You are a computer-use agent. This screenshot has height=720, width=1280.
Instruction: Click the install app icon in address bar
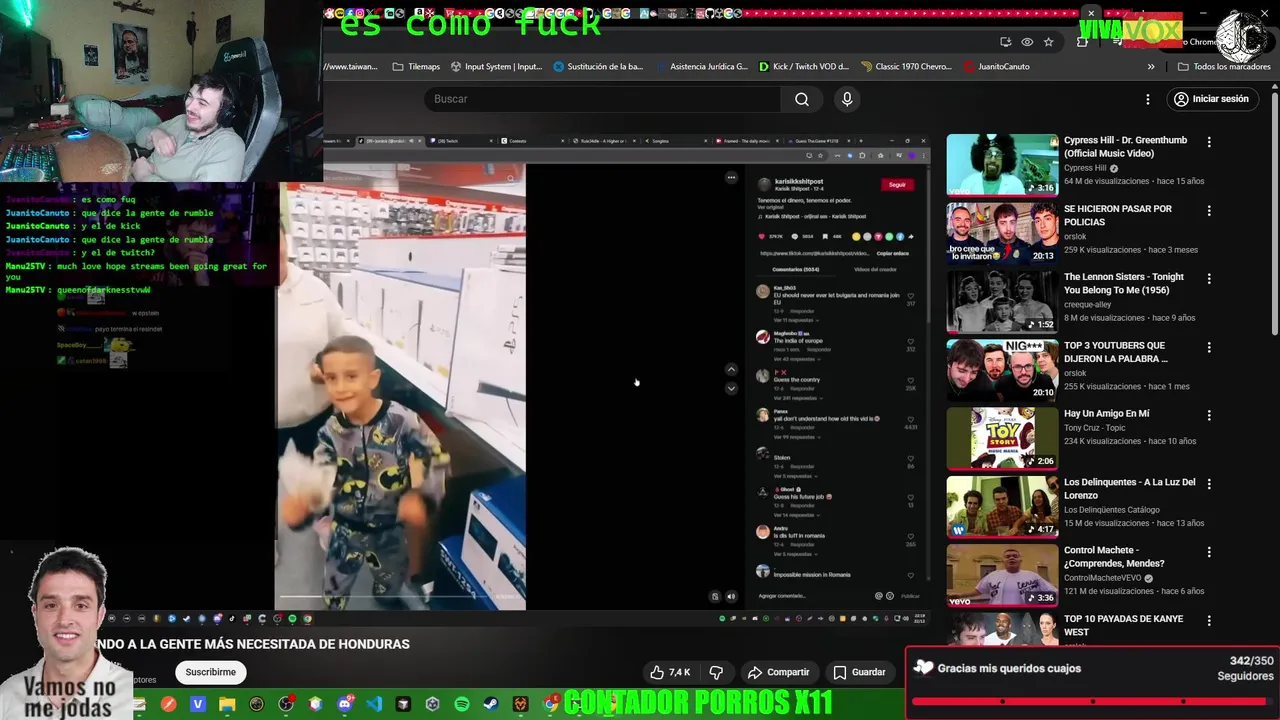pos(1005,42)
